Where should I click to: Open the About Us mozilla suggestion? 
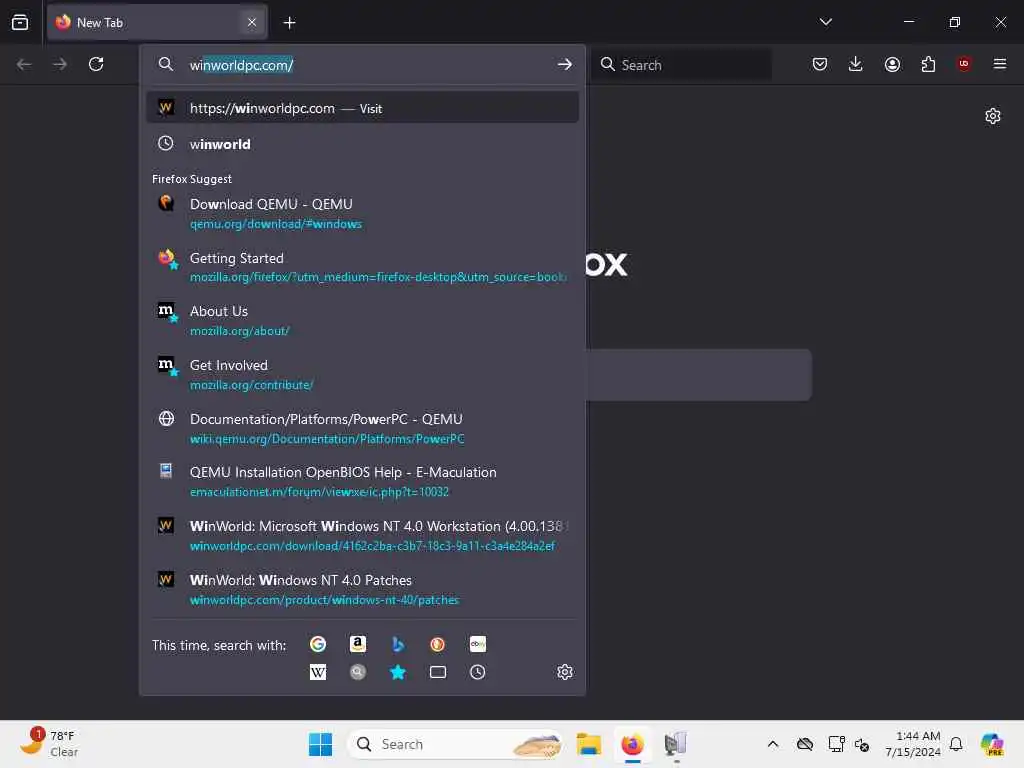click(x=362, y=321)
